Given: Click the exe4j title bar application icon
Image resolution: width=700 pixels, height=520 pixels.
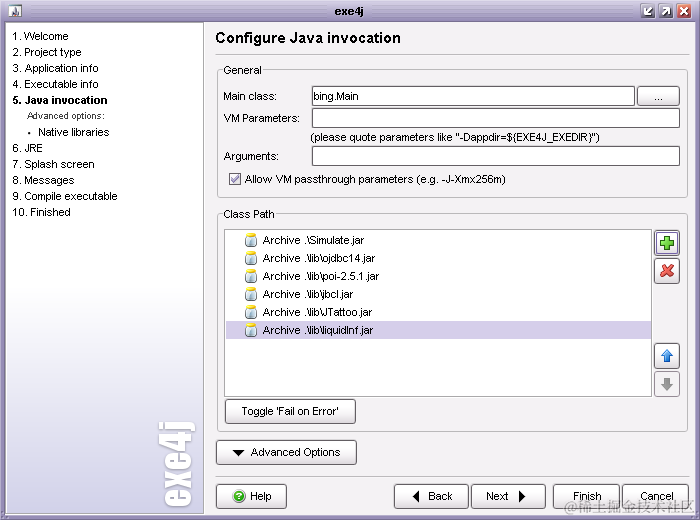Looking at the screenshot, I should coord(15,11).
